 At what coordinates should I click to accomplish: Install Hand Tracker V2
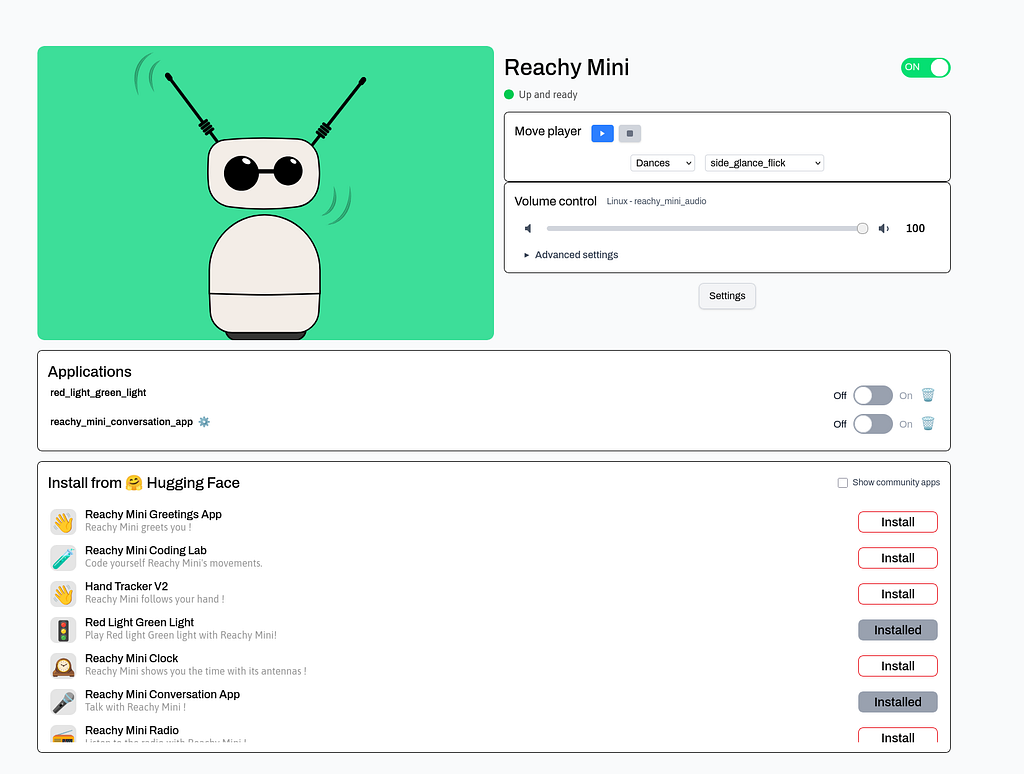(898, 594)
